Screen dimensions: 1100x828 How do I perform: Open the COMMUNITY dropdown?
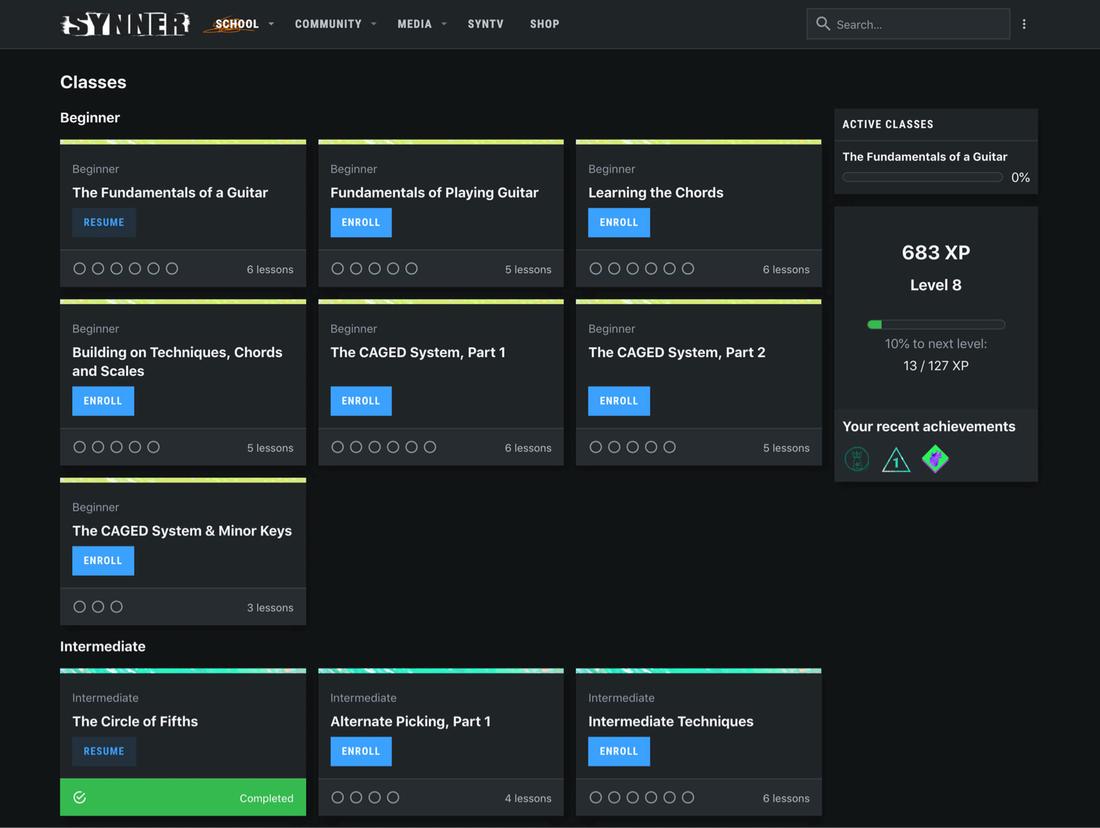pyautogui.click(x=328, y=23)
